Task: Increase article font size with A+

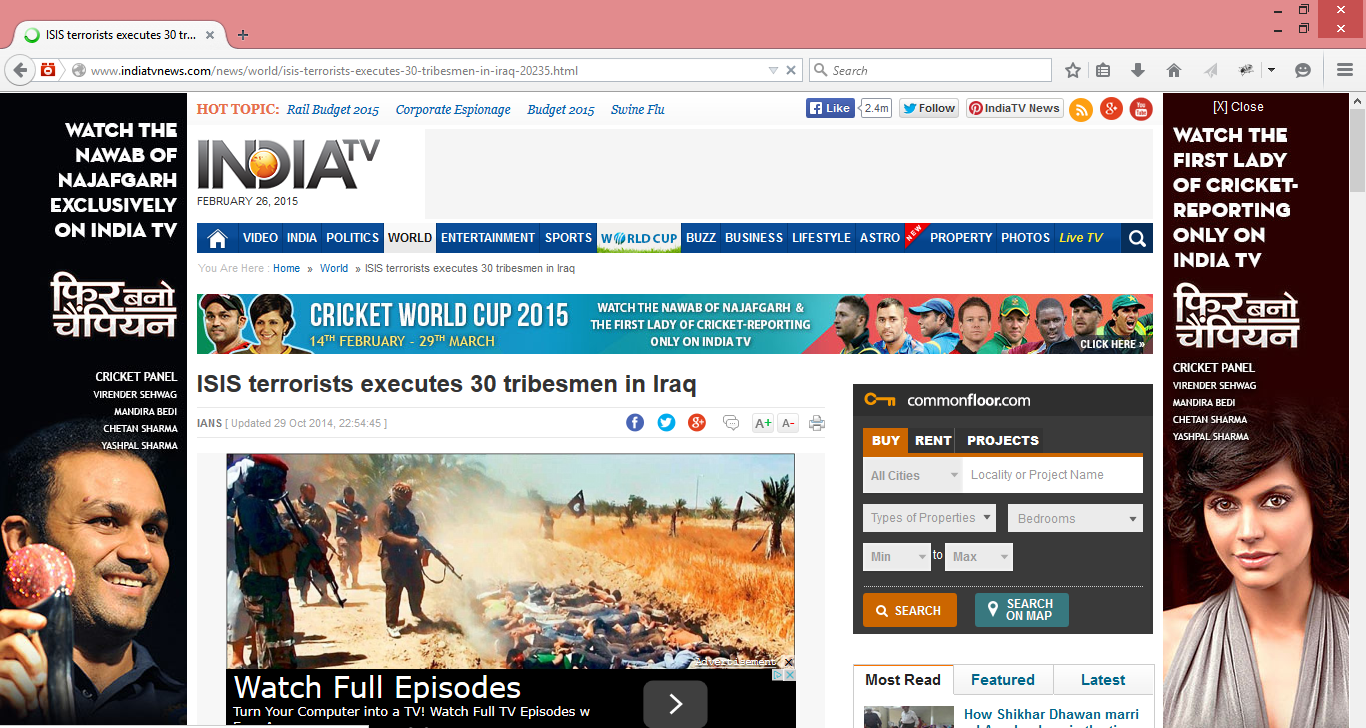Action: [762, 423]
